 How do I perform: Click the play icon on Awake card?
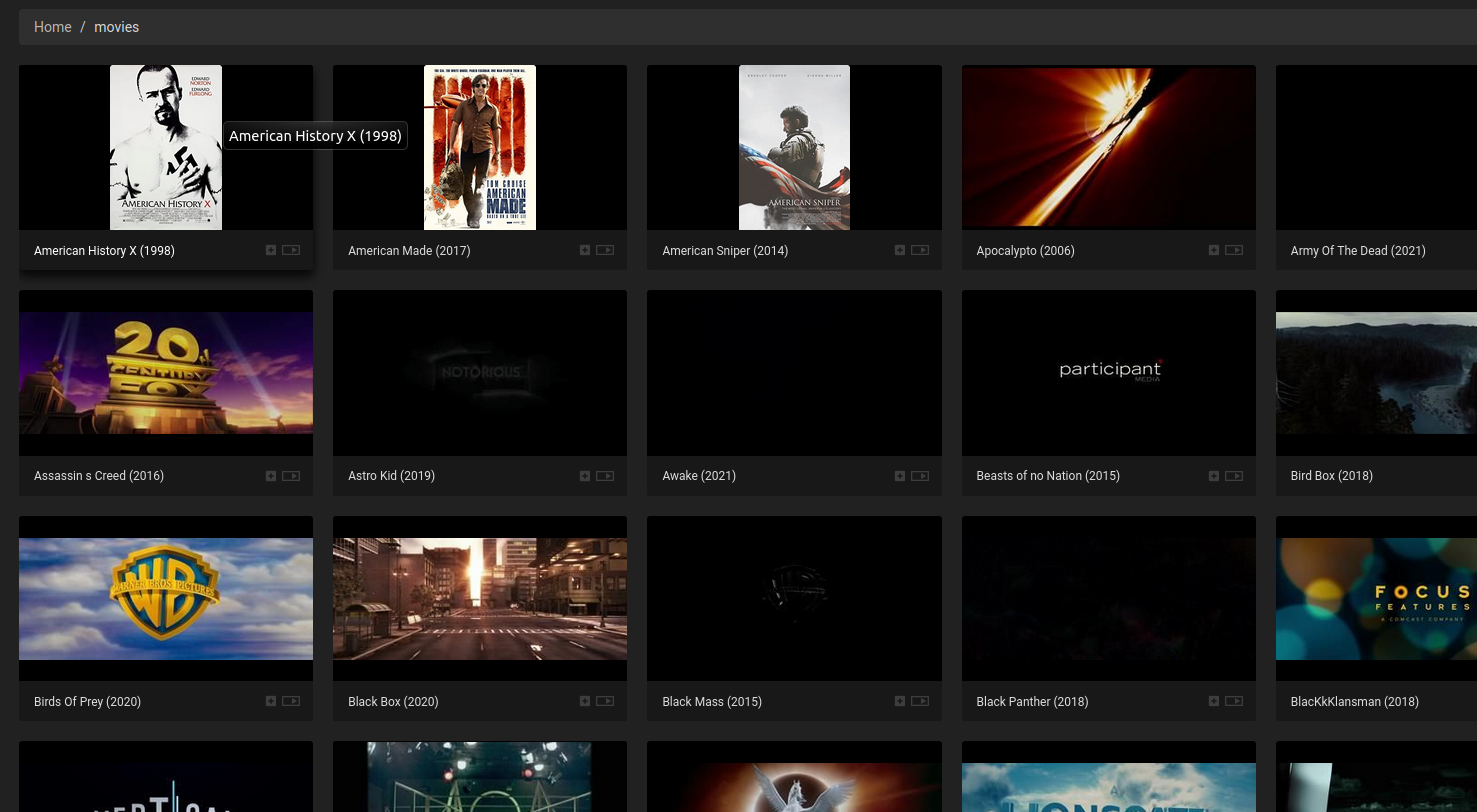[x=920, y=476]
